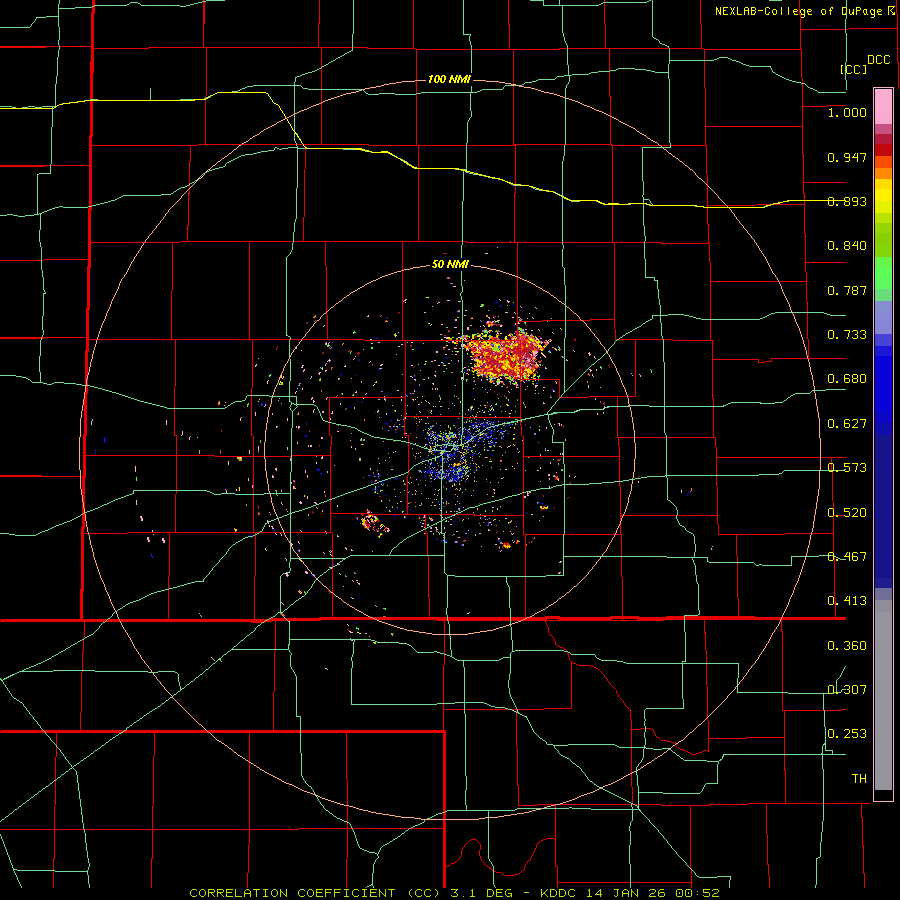Viewport: 900px width, 900px height.
Task: Pick the dark navy segment of the color bar
Action: click(883, 511)
